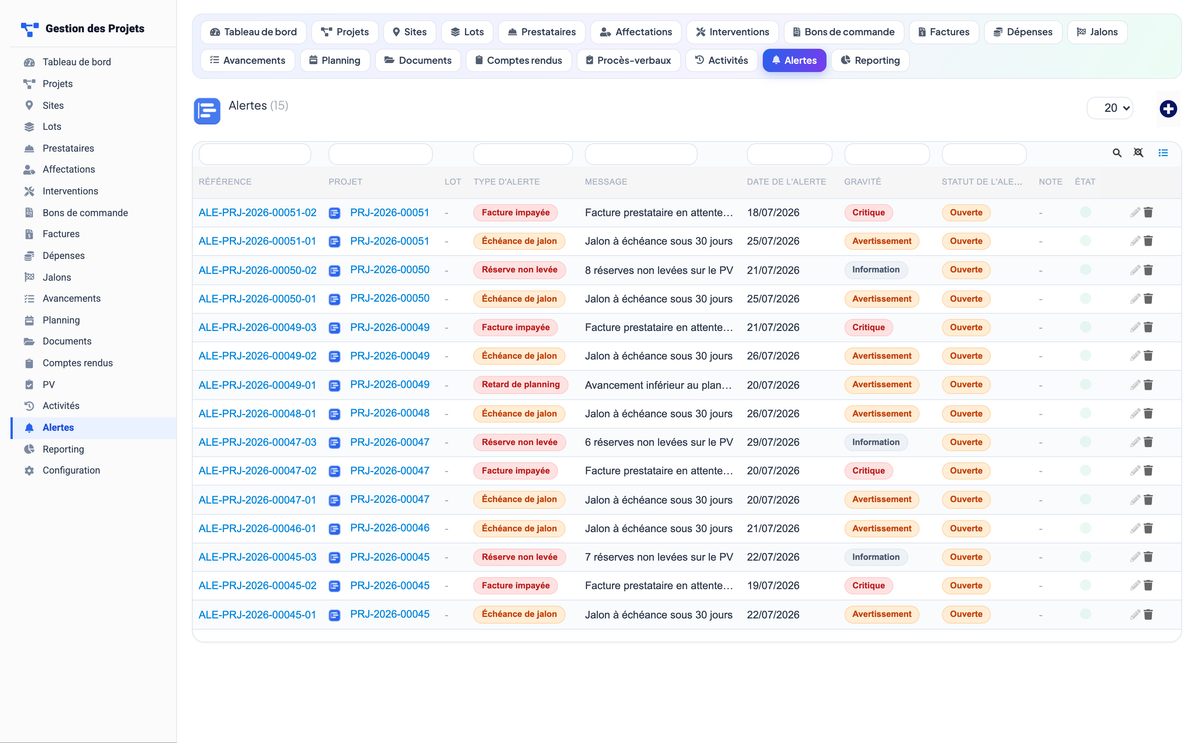Image resolution: width=1200 pixels, height=743 pixels.
Task: Open alert link ALE-PRJ-2026-00047-02
Action: coord(257,471)
